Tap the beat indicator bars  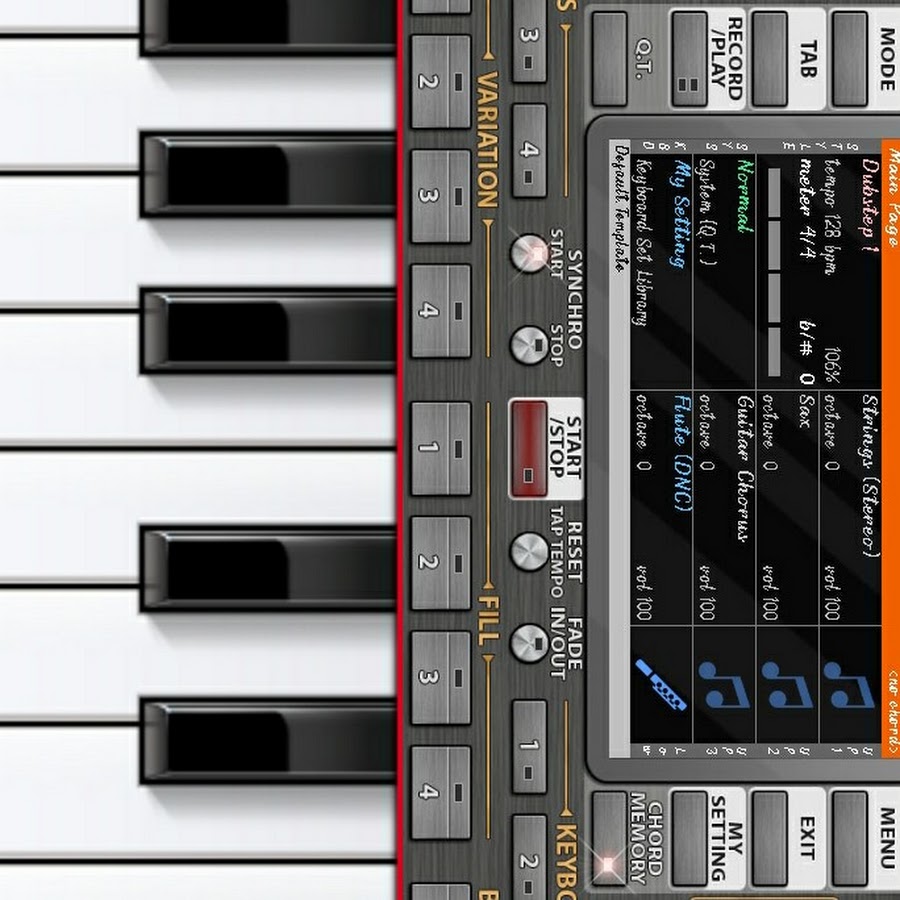[774, 273]
